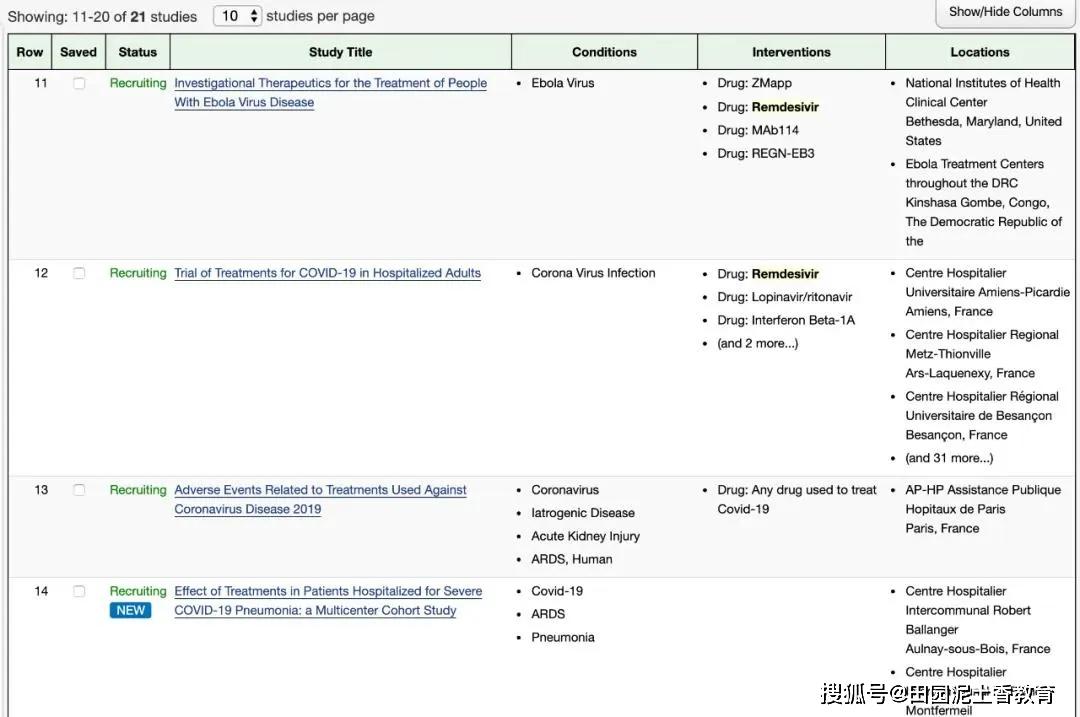This screenshot has height=717, width=1080.
Task: Click the Row column header
Action: (x=30, y=52)
